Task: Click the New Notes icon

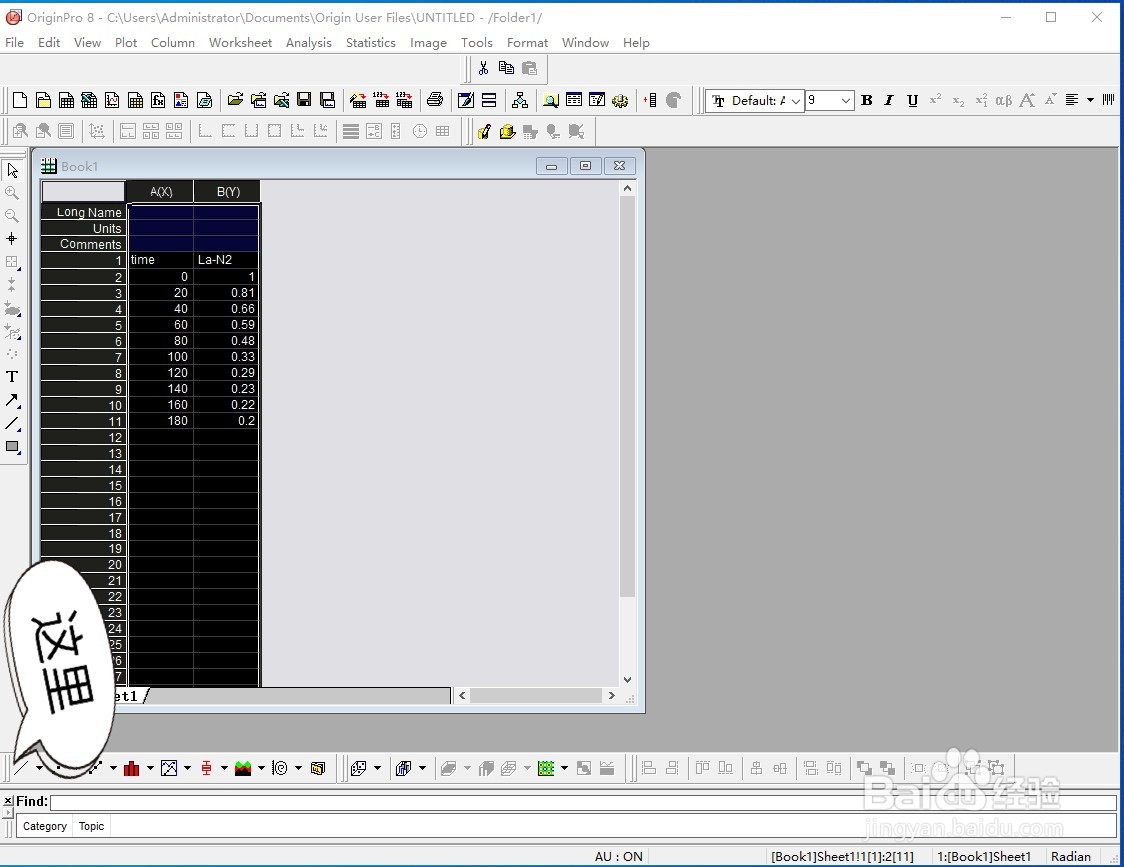Action: coord(204,100)
